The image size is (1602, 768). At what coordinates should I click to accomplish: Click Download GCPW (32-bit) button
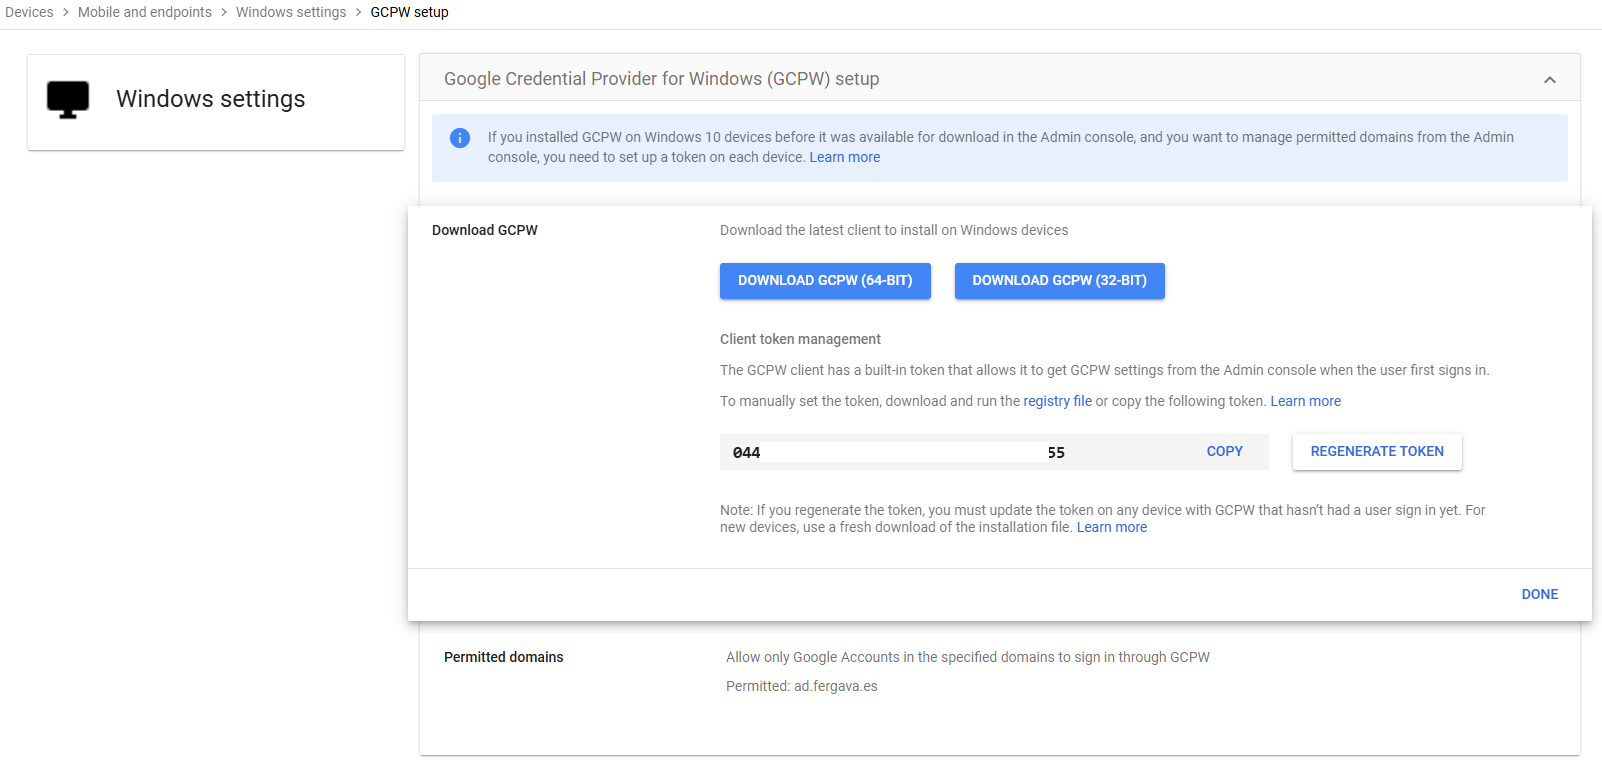(1060, 281)
